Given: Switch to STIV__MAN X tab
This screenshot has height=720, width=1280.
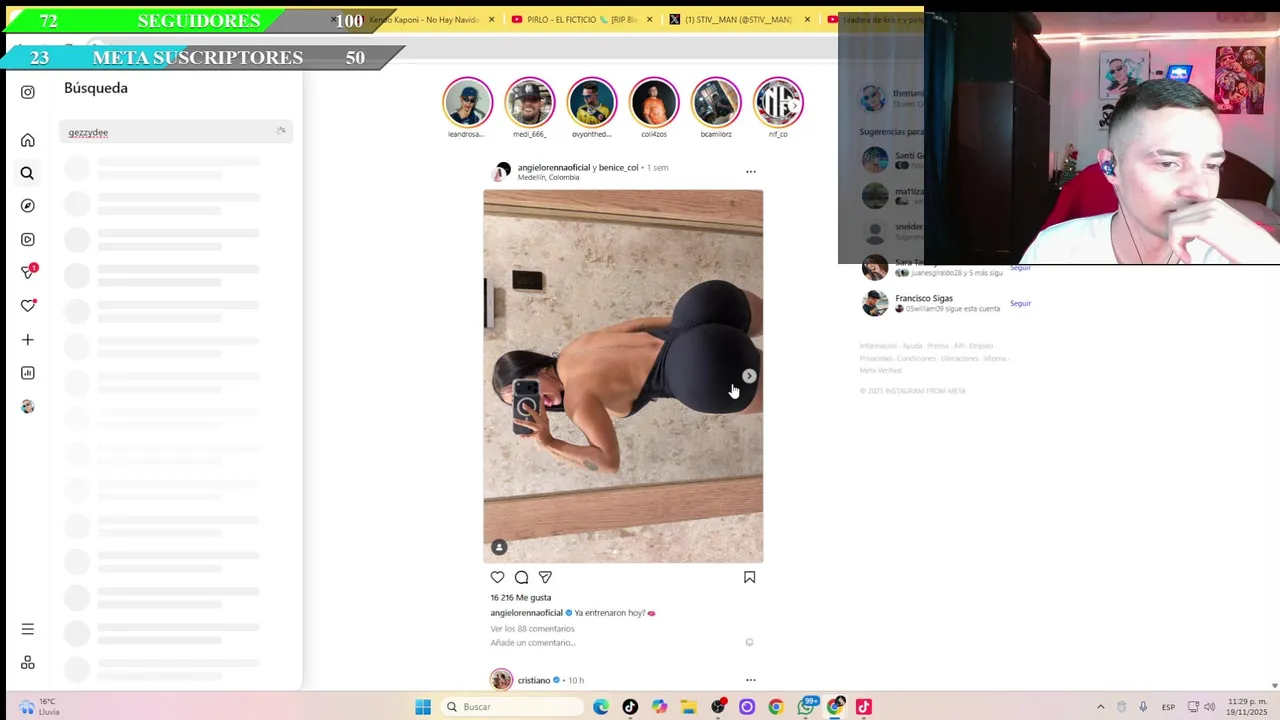Looking at the screenshot, I should tap(732, 19).
